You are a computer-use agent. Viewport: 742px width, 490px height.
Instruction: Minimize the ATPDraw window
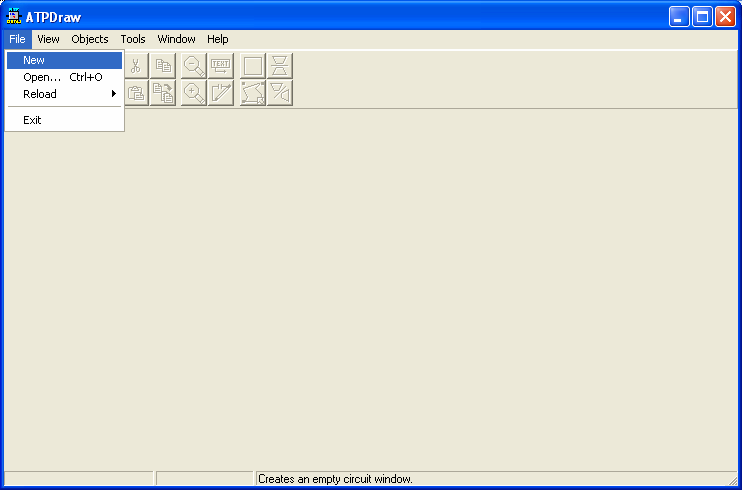click(x=679, y=17)
